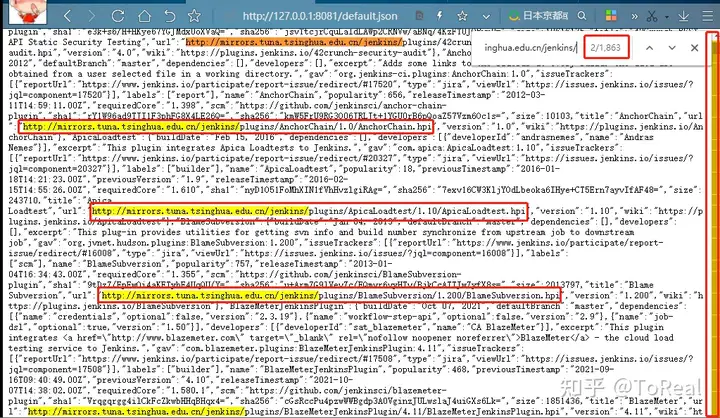Click the orange highlighted tsinghua mirror match
The width and height of the screenshot is (720, 418).
click(294, 42)
